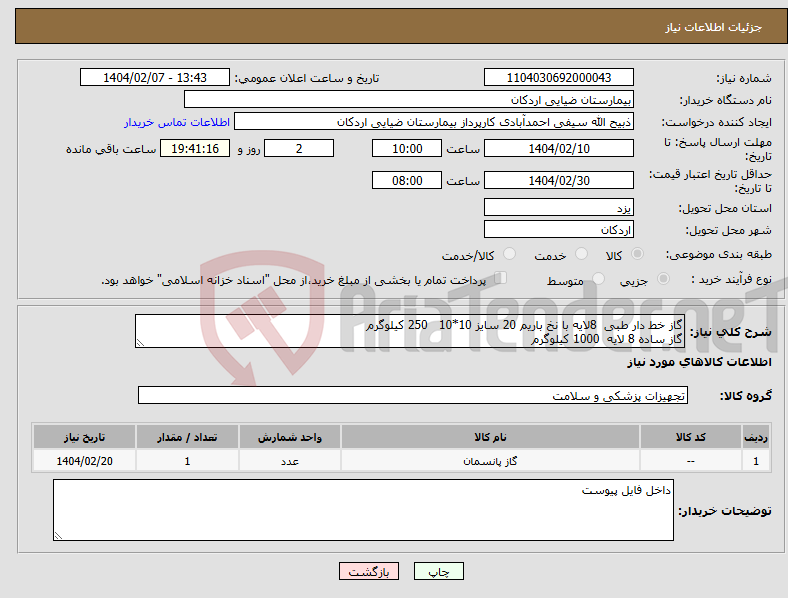The height and width of the screenshot is (598, 788).
Task: Click the delivery city field اردکان
Action: 559,230
